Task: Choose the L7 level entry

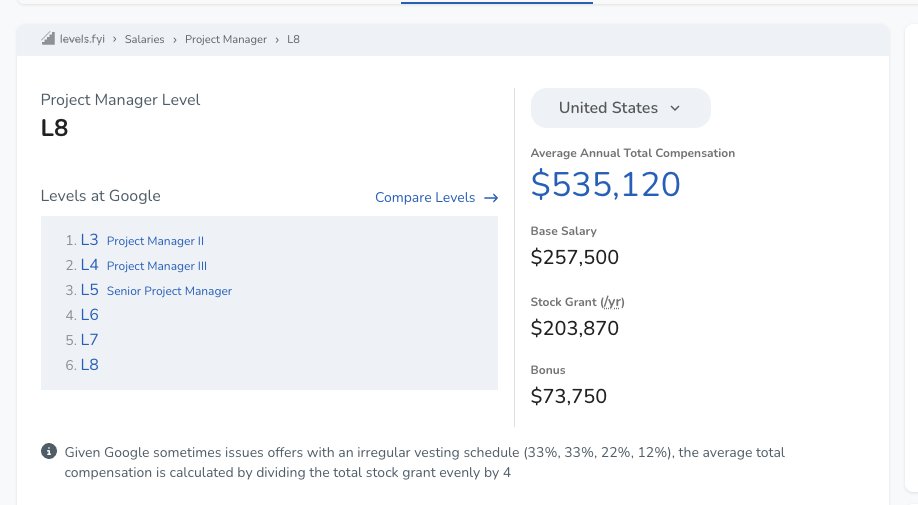Action: [x=90, y=340]
